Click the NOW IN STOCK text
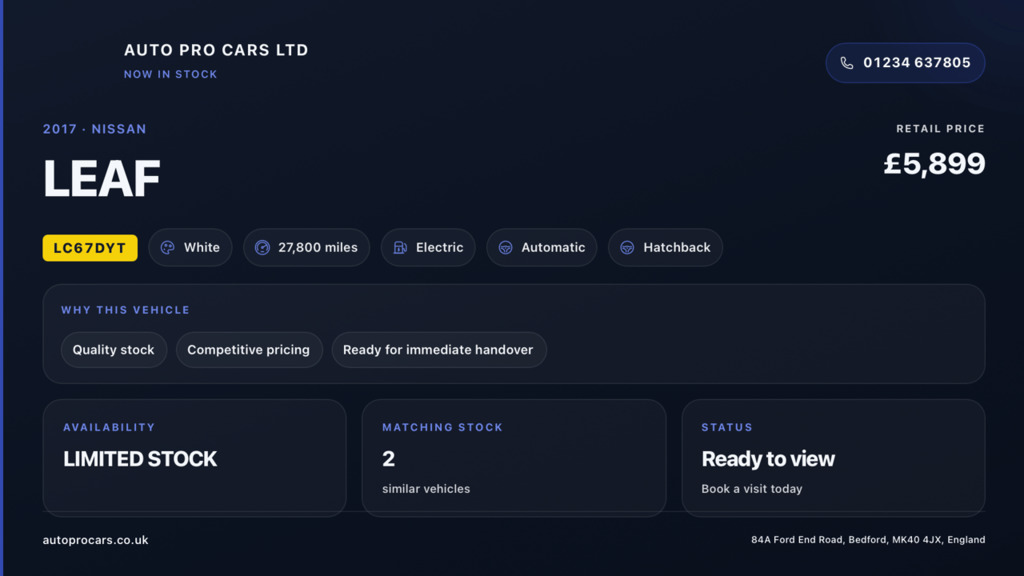 [x=171, y=74]
